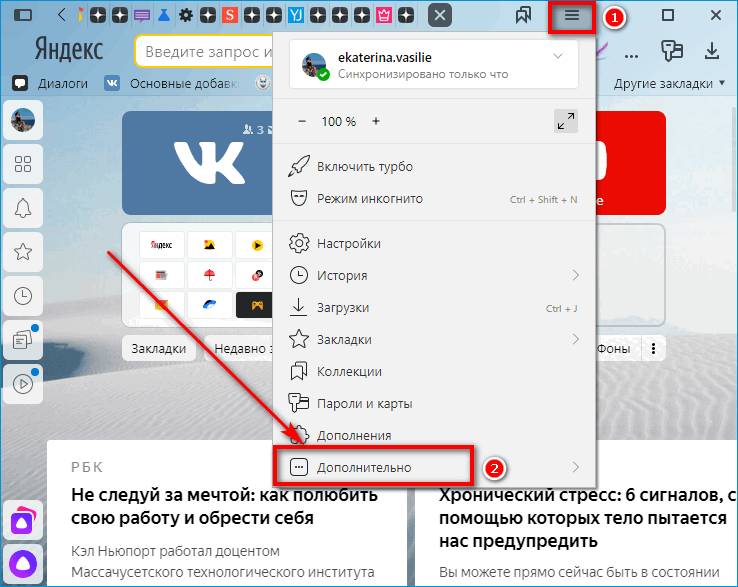Open the main hamburger menu button
The width and height of the screenshot is (738, 587).
pos(572,16)
